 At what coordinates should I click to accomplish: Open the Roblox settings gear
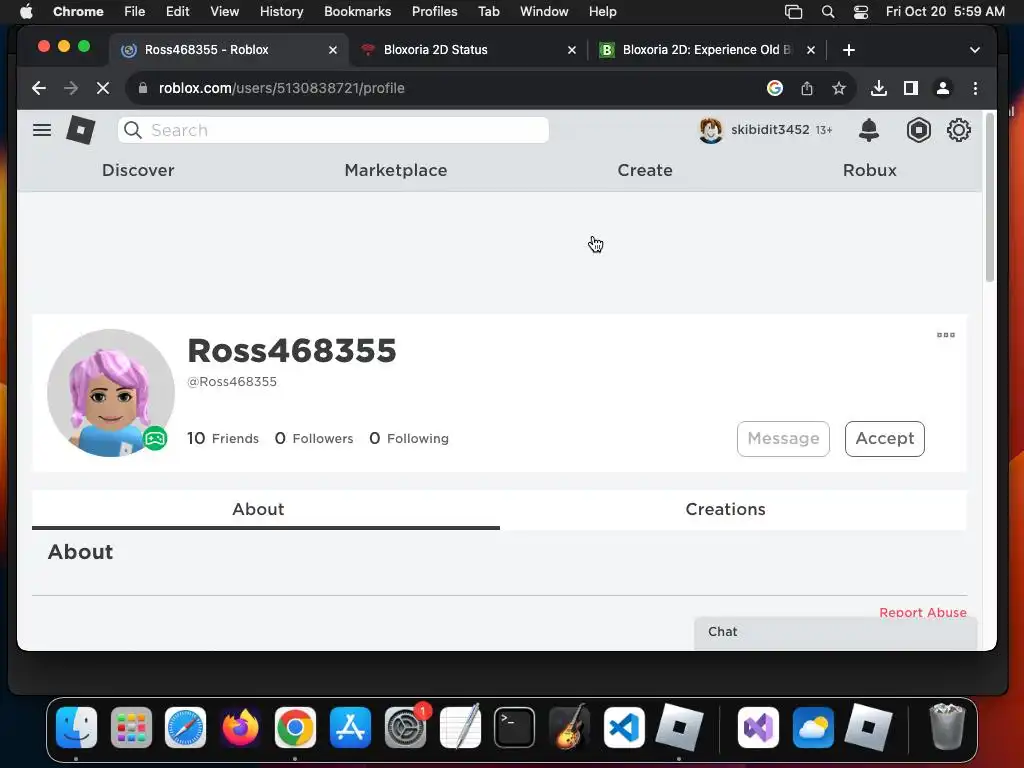point(958,130)
